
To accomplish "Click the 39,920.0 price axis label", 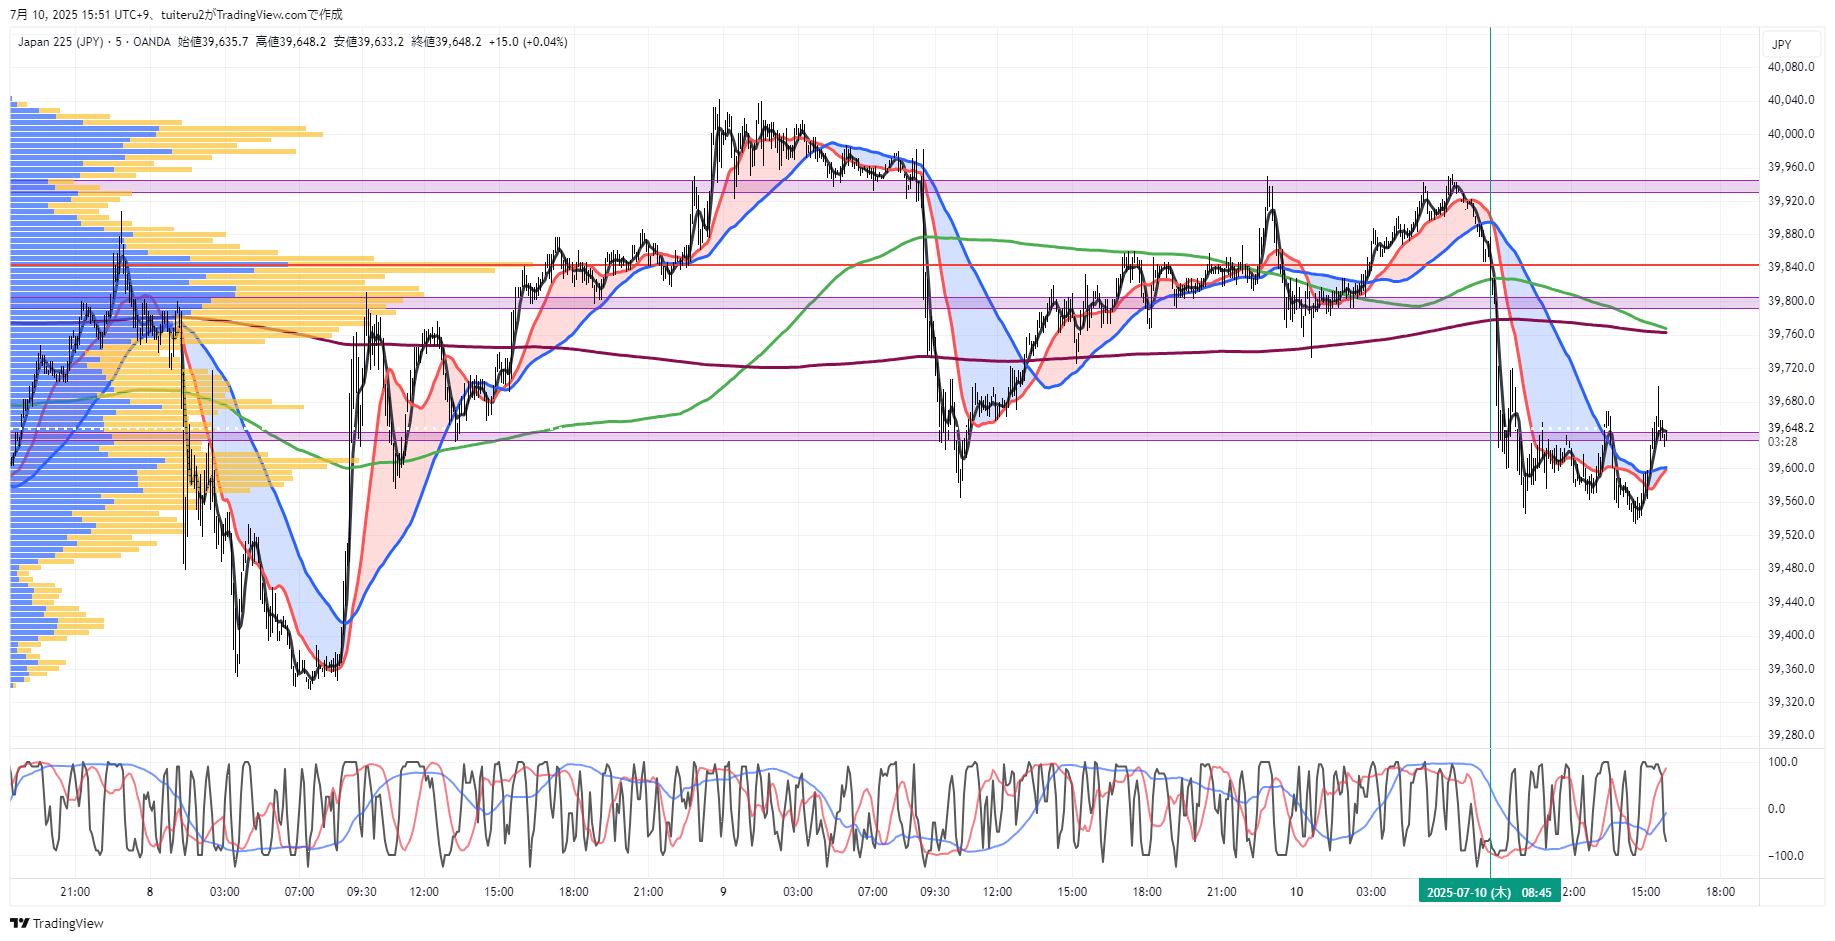I will click(x=1791, y=201).
